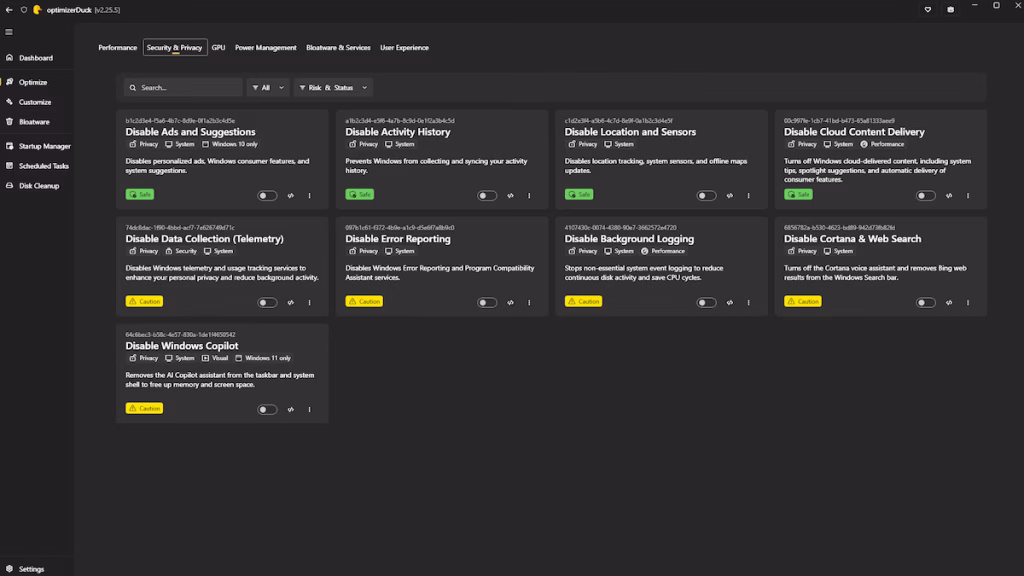The height and width of the screenshot is (576, 1024).
Task: Enable Disable Location and Sensors switch
Action: 706,195
